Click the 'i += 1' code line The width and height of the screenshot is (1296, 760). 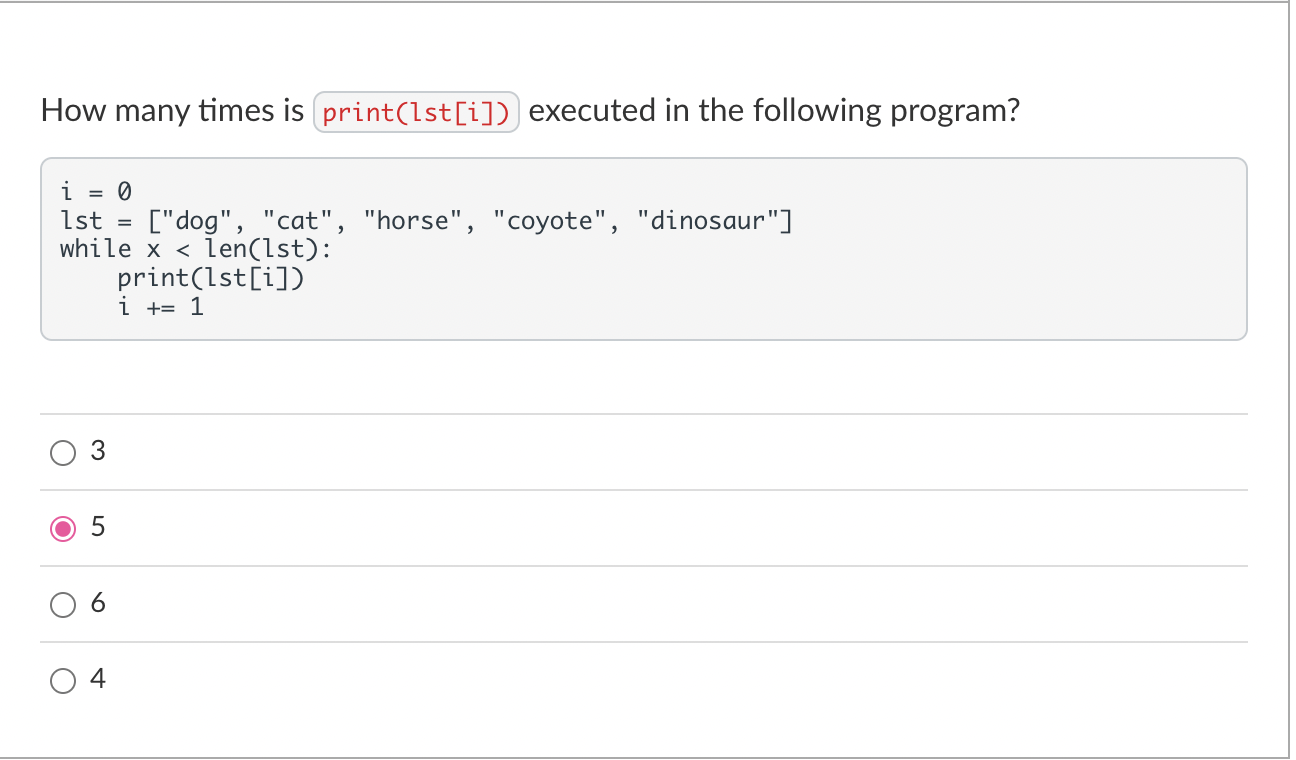tap(161, 306)
